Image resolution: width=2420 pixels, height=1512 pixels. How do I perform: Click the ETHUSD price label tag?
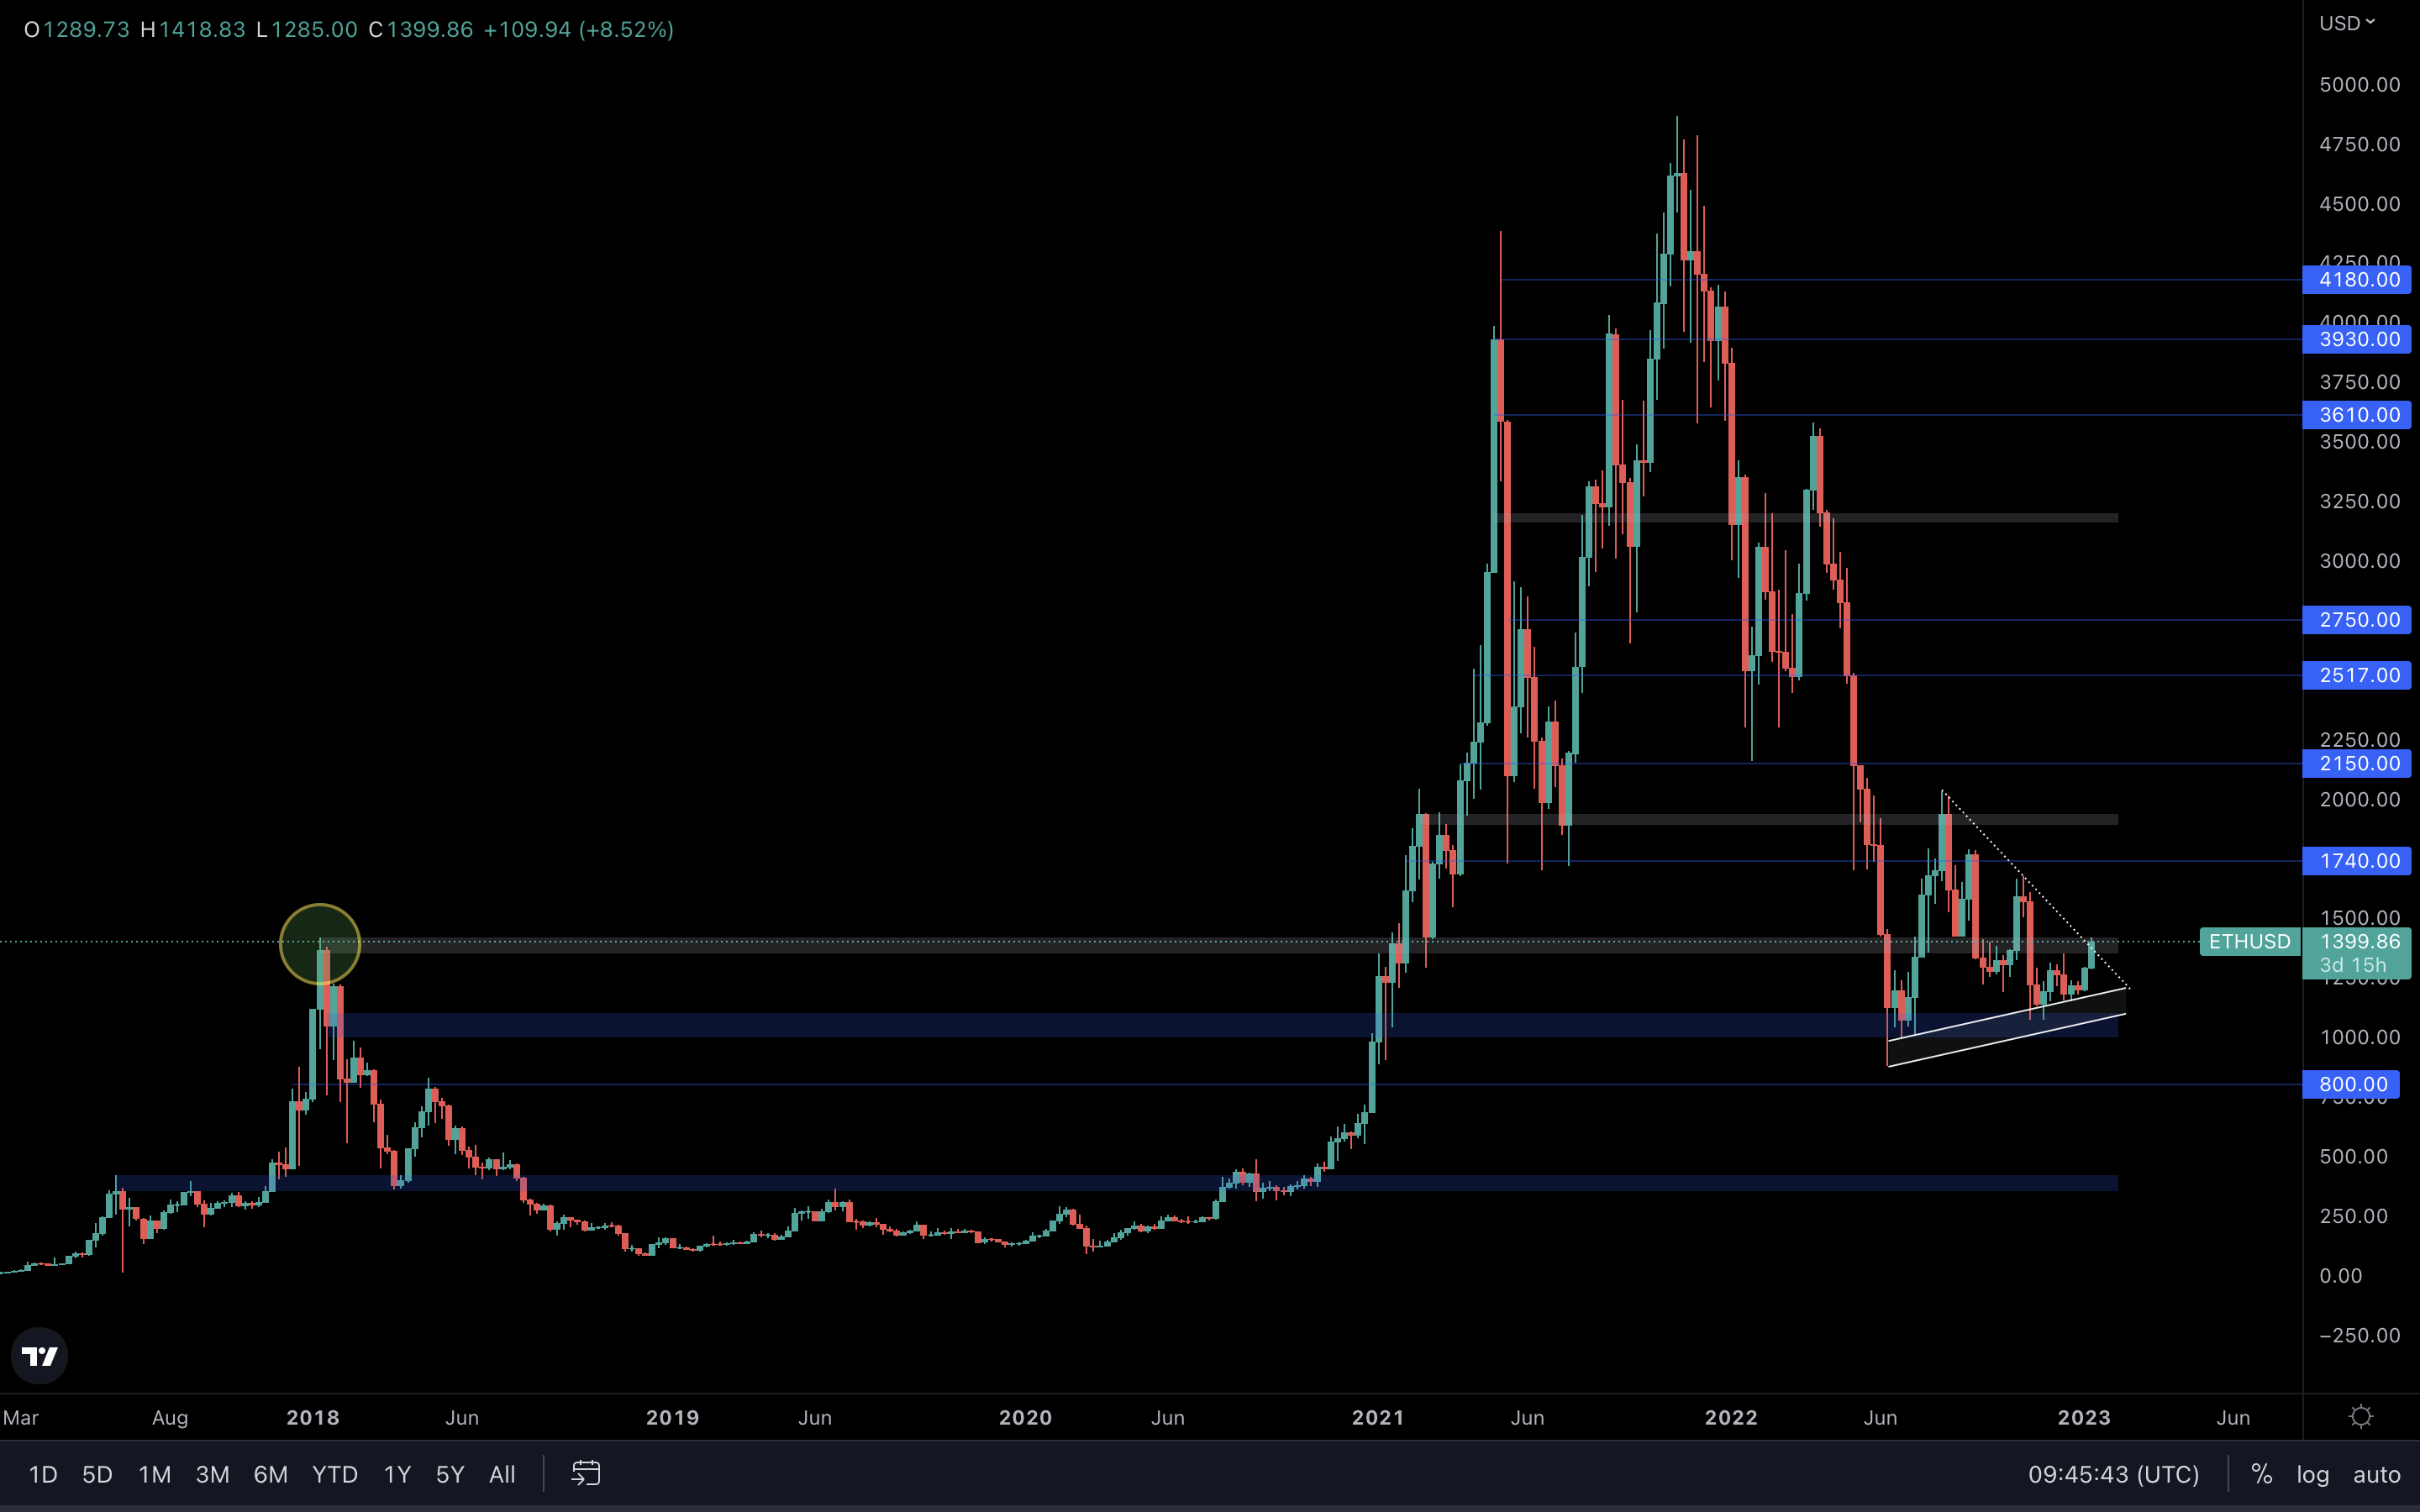click(x=2249, y=941)
